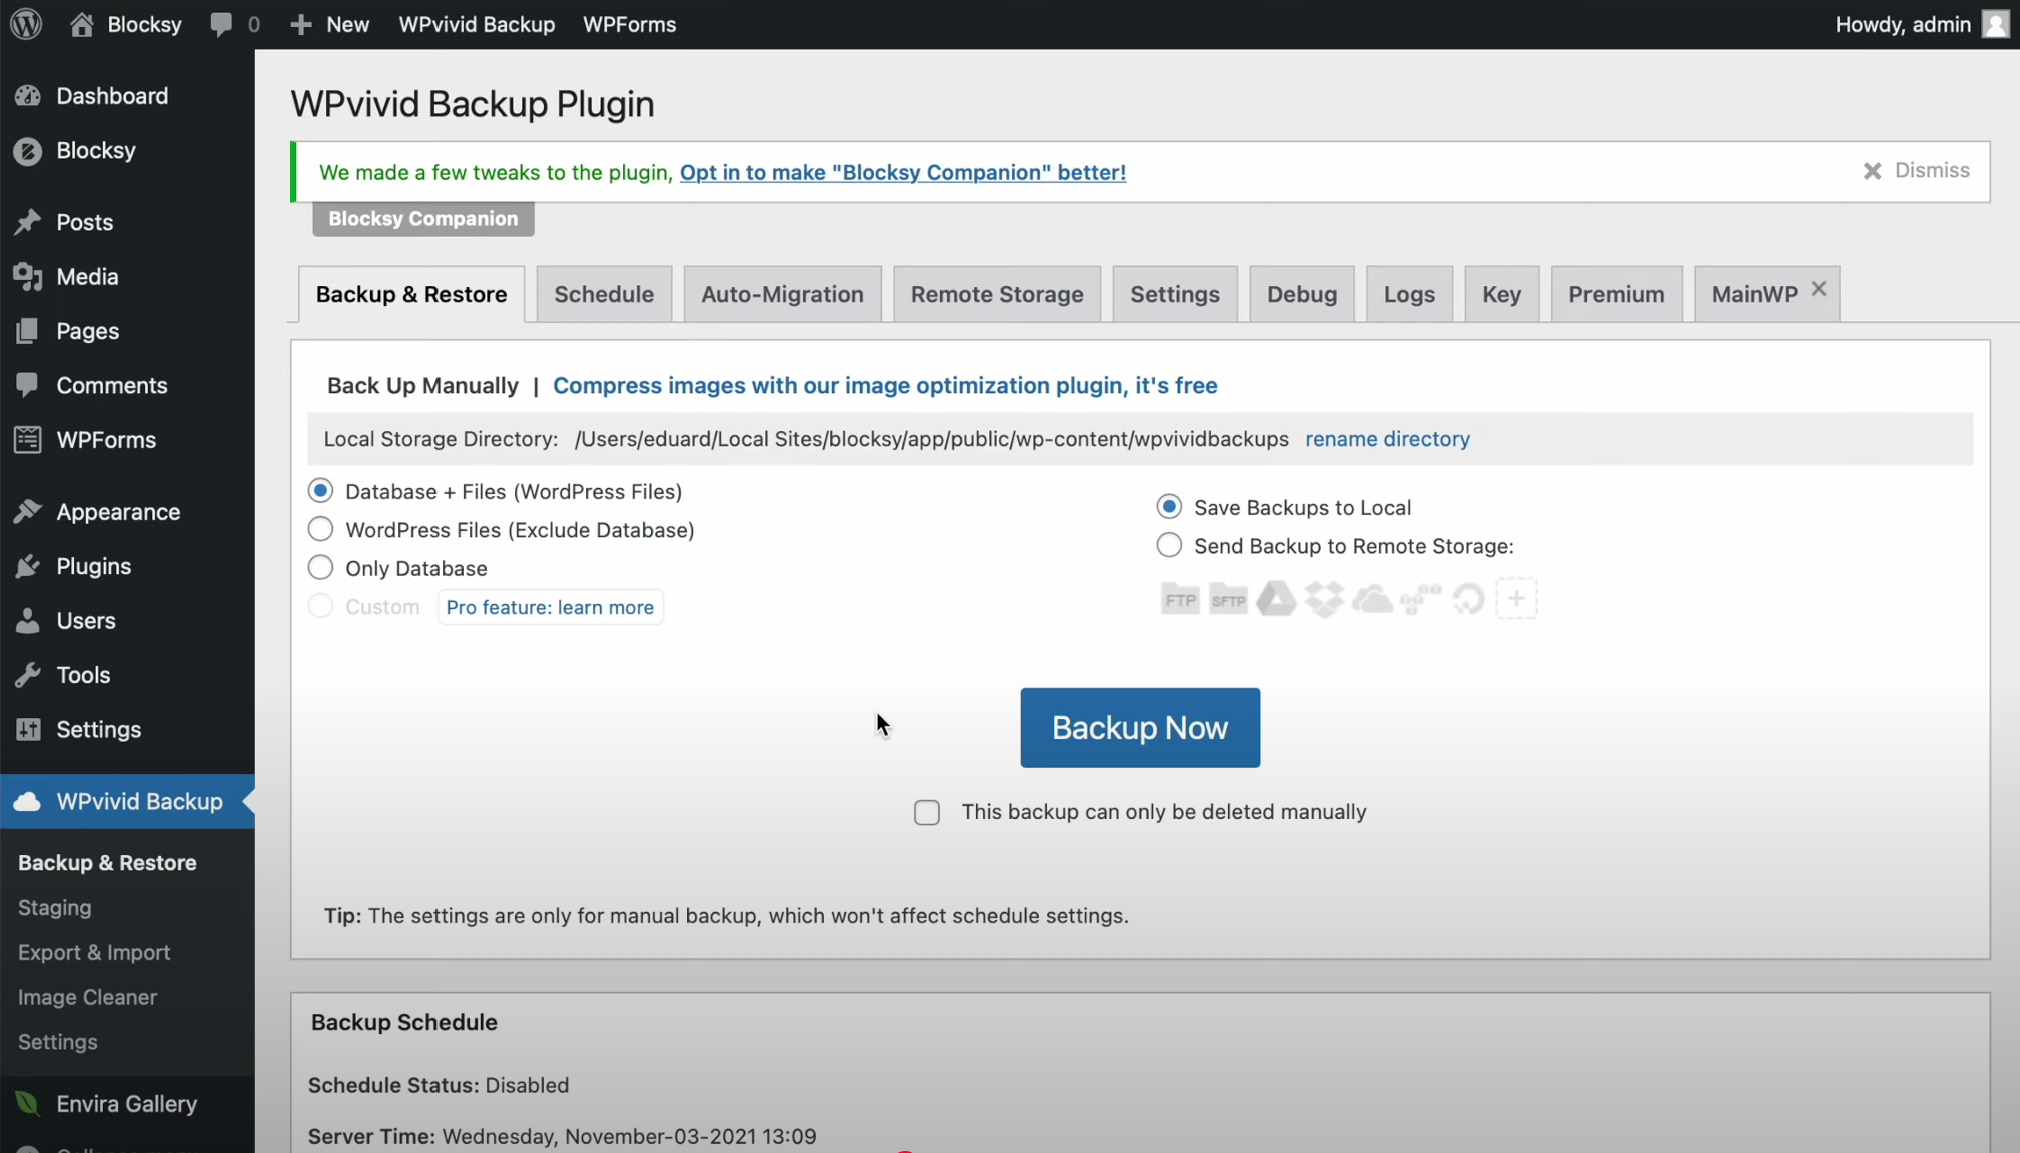The height and width of the screenshot is (1153, 2020).
Task: Choose WordPress Files (Exclude Database) option
Action: pyautogui.click(x=320, y=529)
